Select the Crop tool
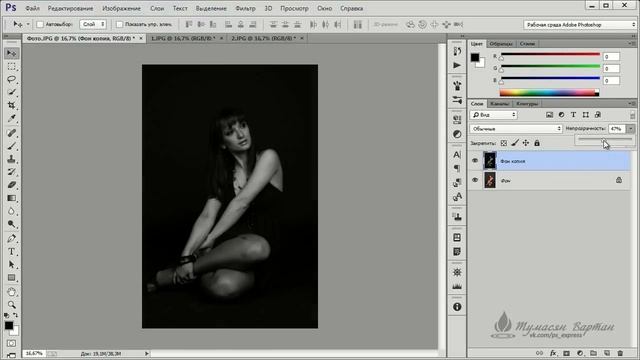Image resolution: width=640 pixels, height=360 pixels. pos(11,105)
